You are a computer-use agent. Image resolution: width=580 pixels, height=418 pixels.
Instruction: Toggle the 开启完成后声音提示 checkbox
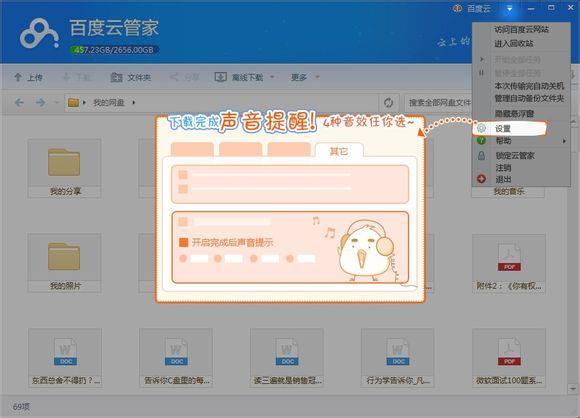(x=183, y=242)
